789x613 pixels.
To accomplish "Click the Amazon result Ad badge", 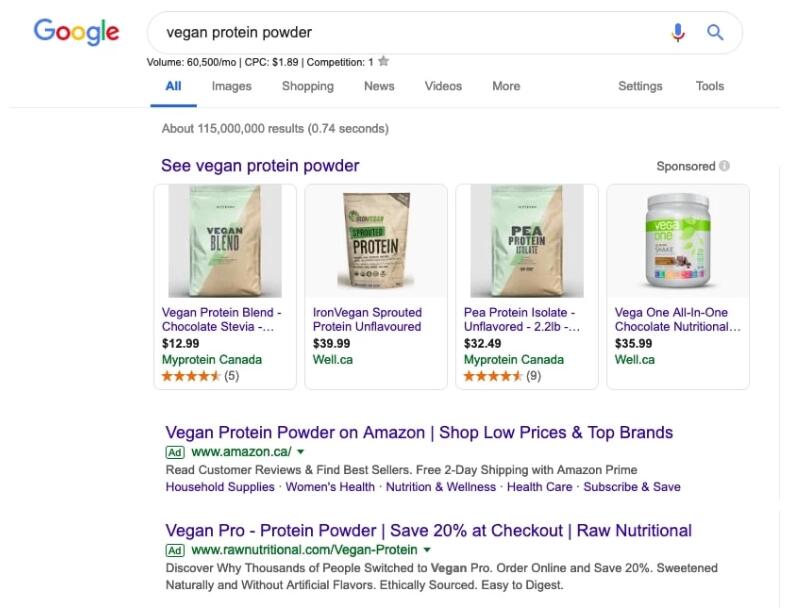I will point(175,452).
